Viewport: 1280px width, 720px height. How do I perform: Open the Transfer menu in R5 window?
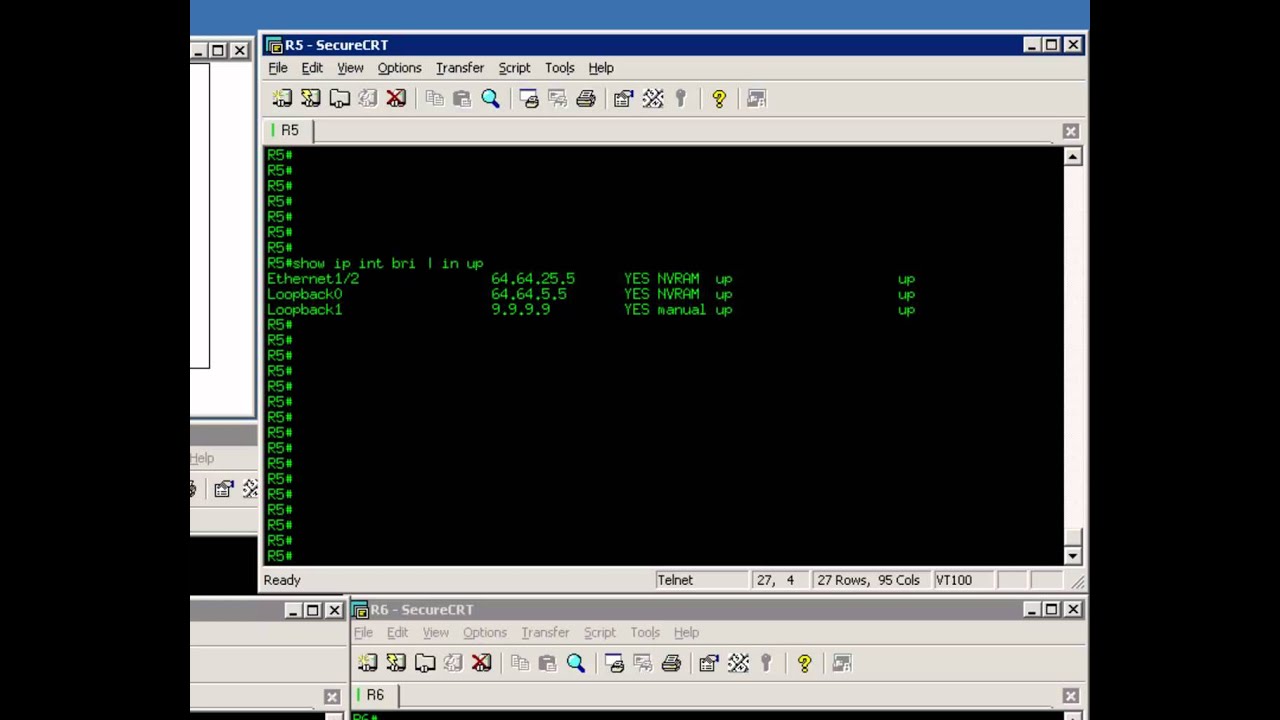[460, 68]
